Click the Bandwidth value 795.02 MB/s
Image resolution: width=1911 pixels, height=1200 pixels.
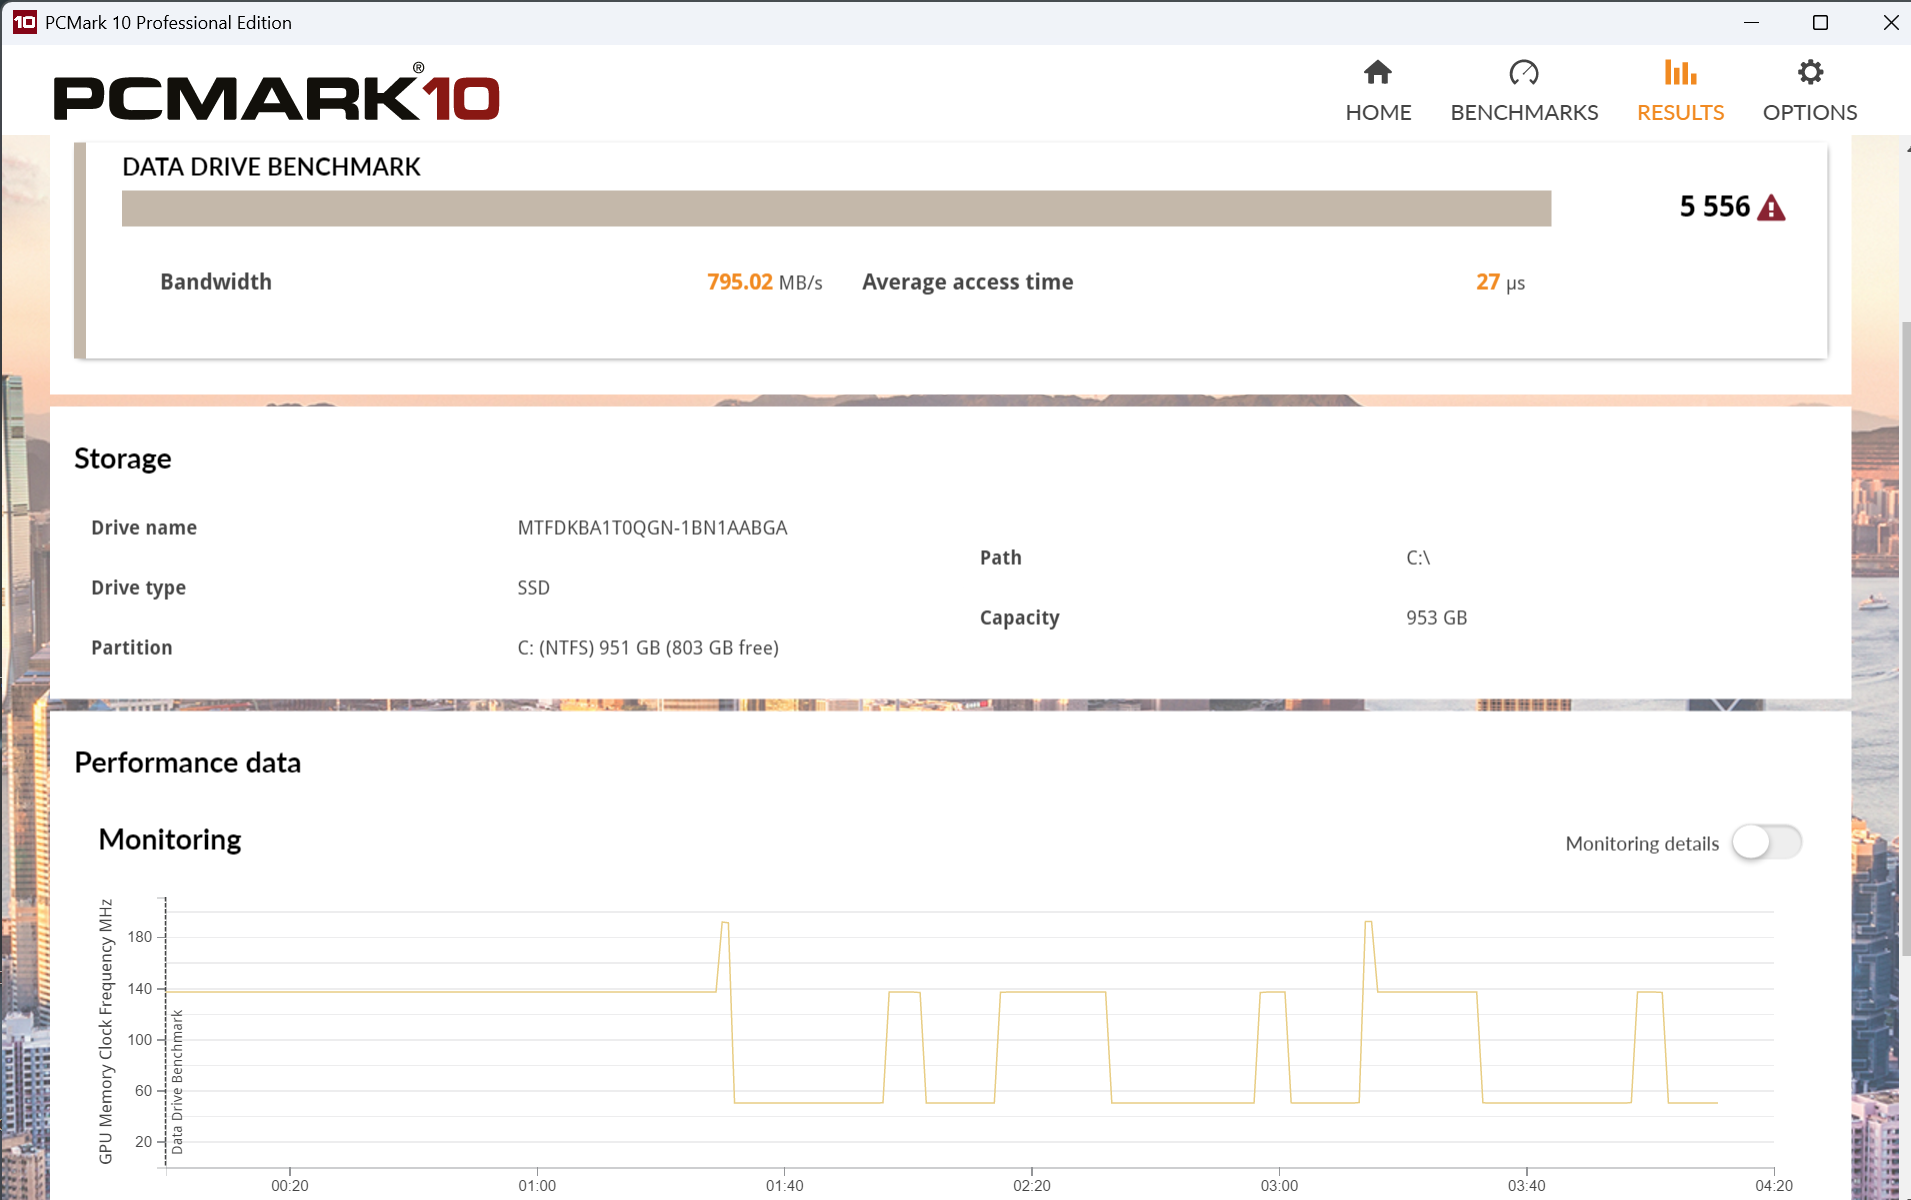coord(764,282)
